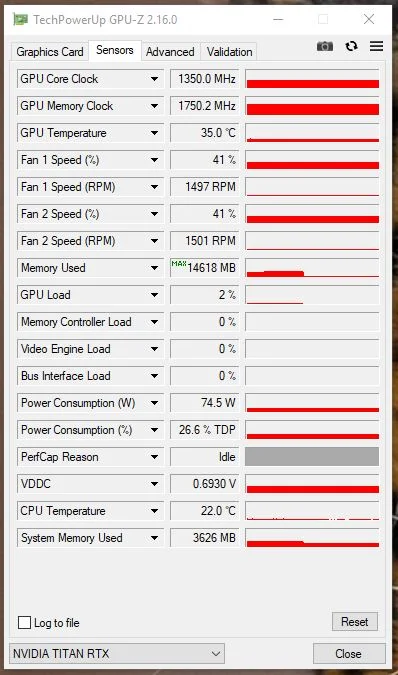Click the Close button

[349, 654]
